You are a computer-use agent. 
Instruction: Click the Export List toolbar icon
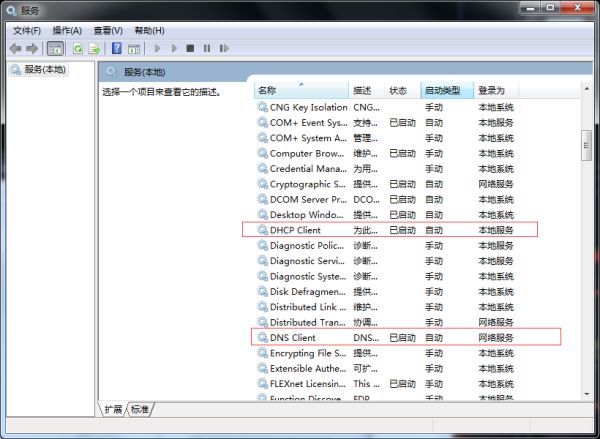pyautogui.click(x=94, y=48)
